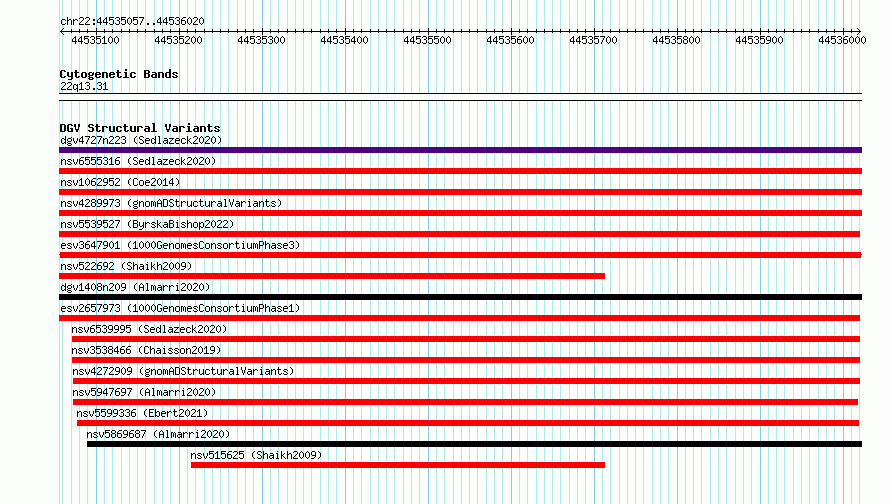Click the left arrow end of the ruler

[62, 31]
